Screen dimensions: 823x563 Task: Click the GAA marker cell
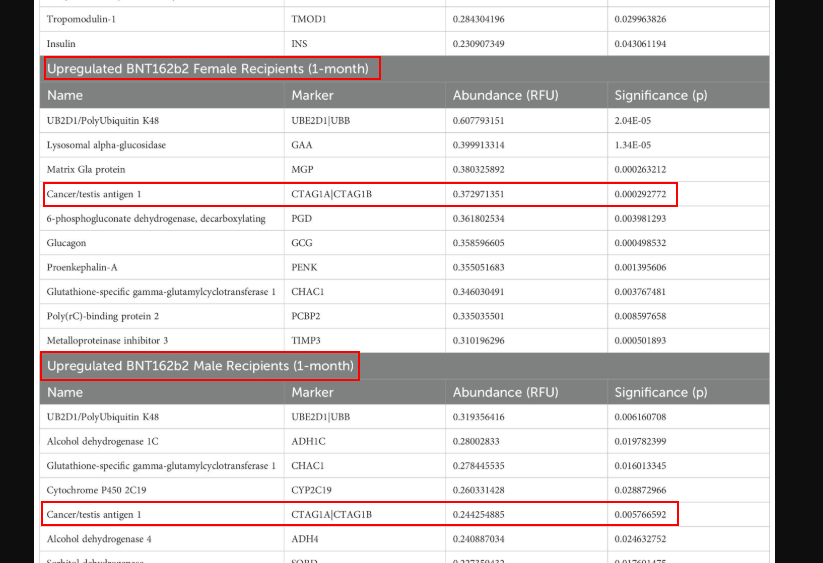click(x=301, y=145)
